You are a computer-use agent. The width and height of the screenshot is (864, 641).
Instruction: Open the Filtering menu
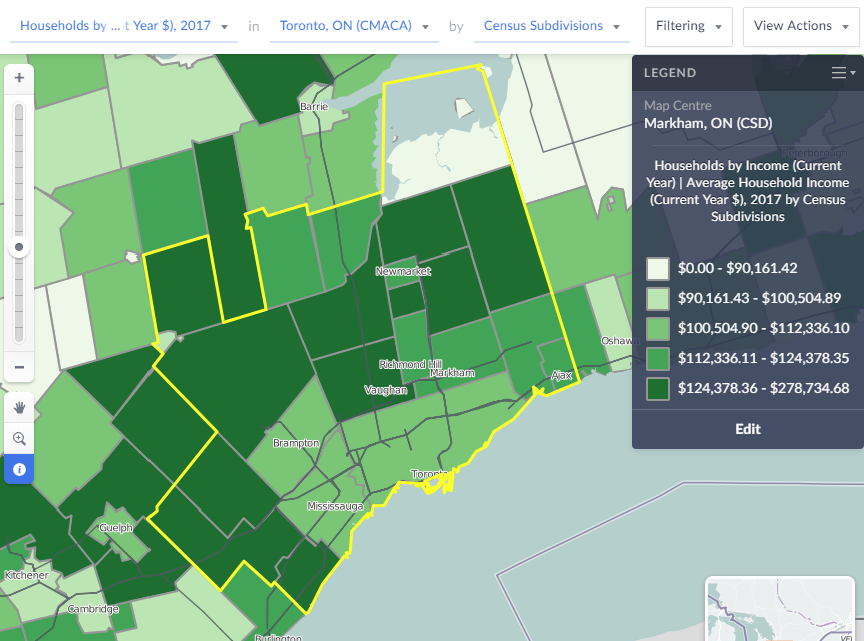[x=688, y=26]
